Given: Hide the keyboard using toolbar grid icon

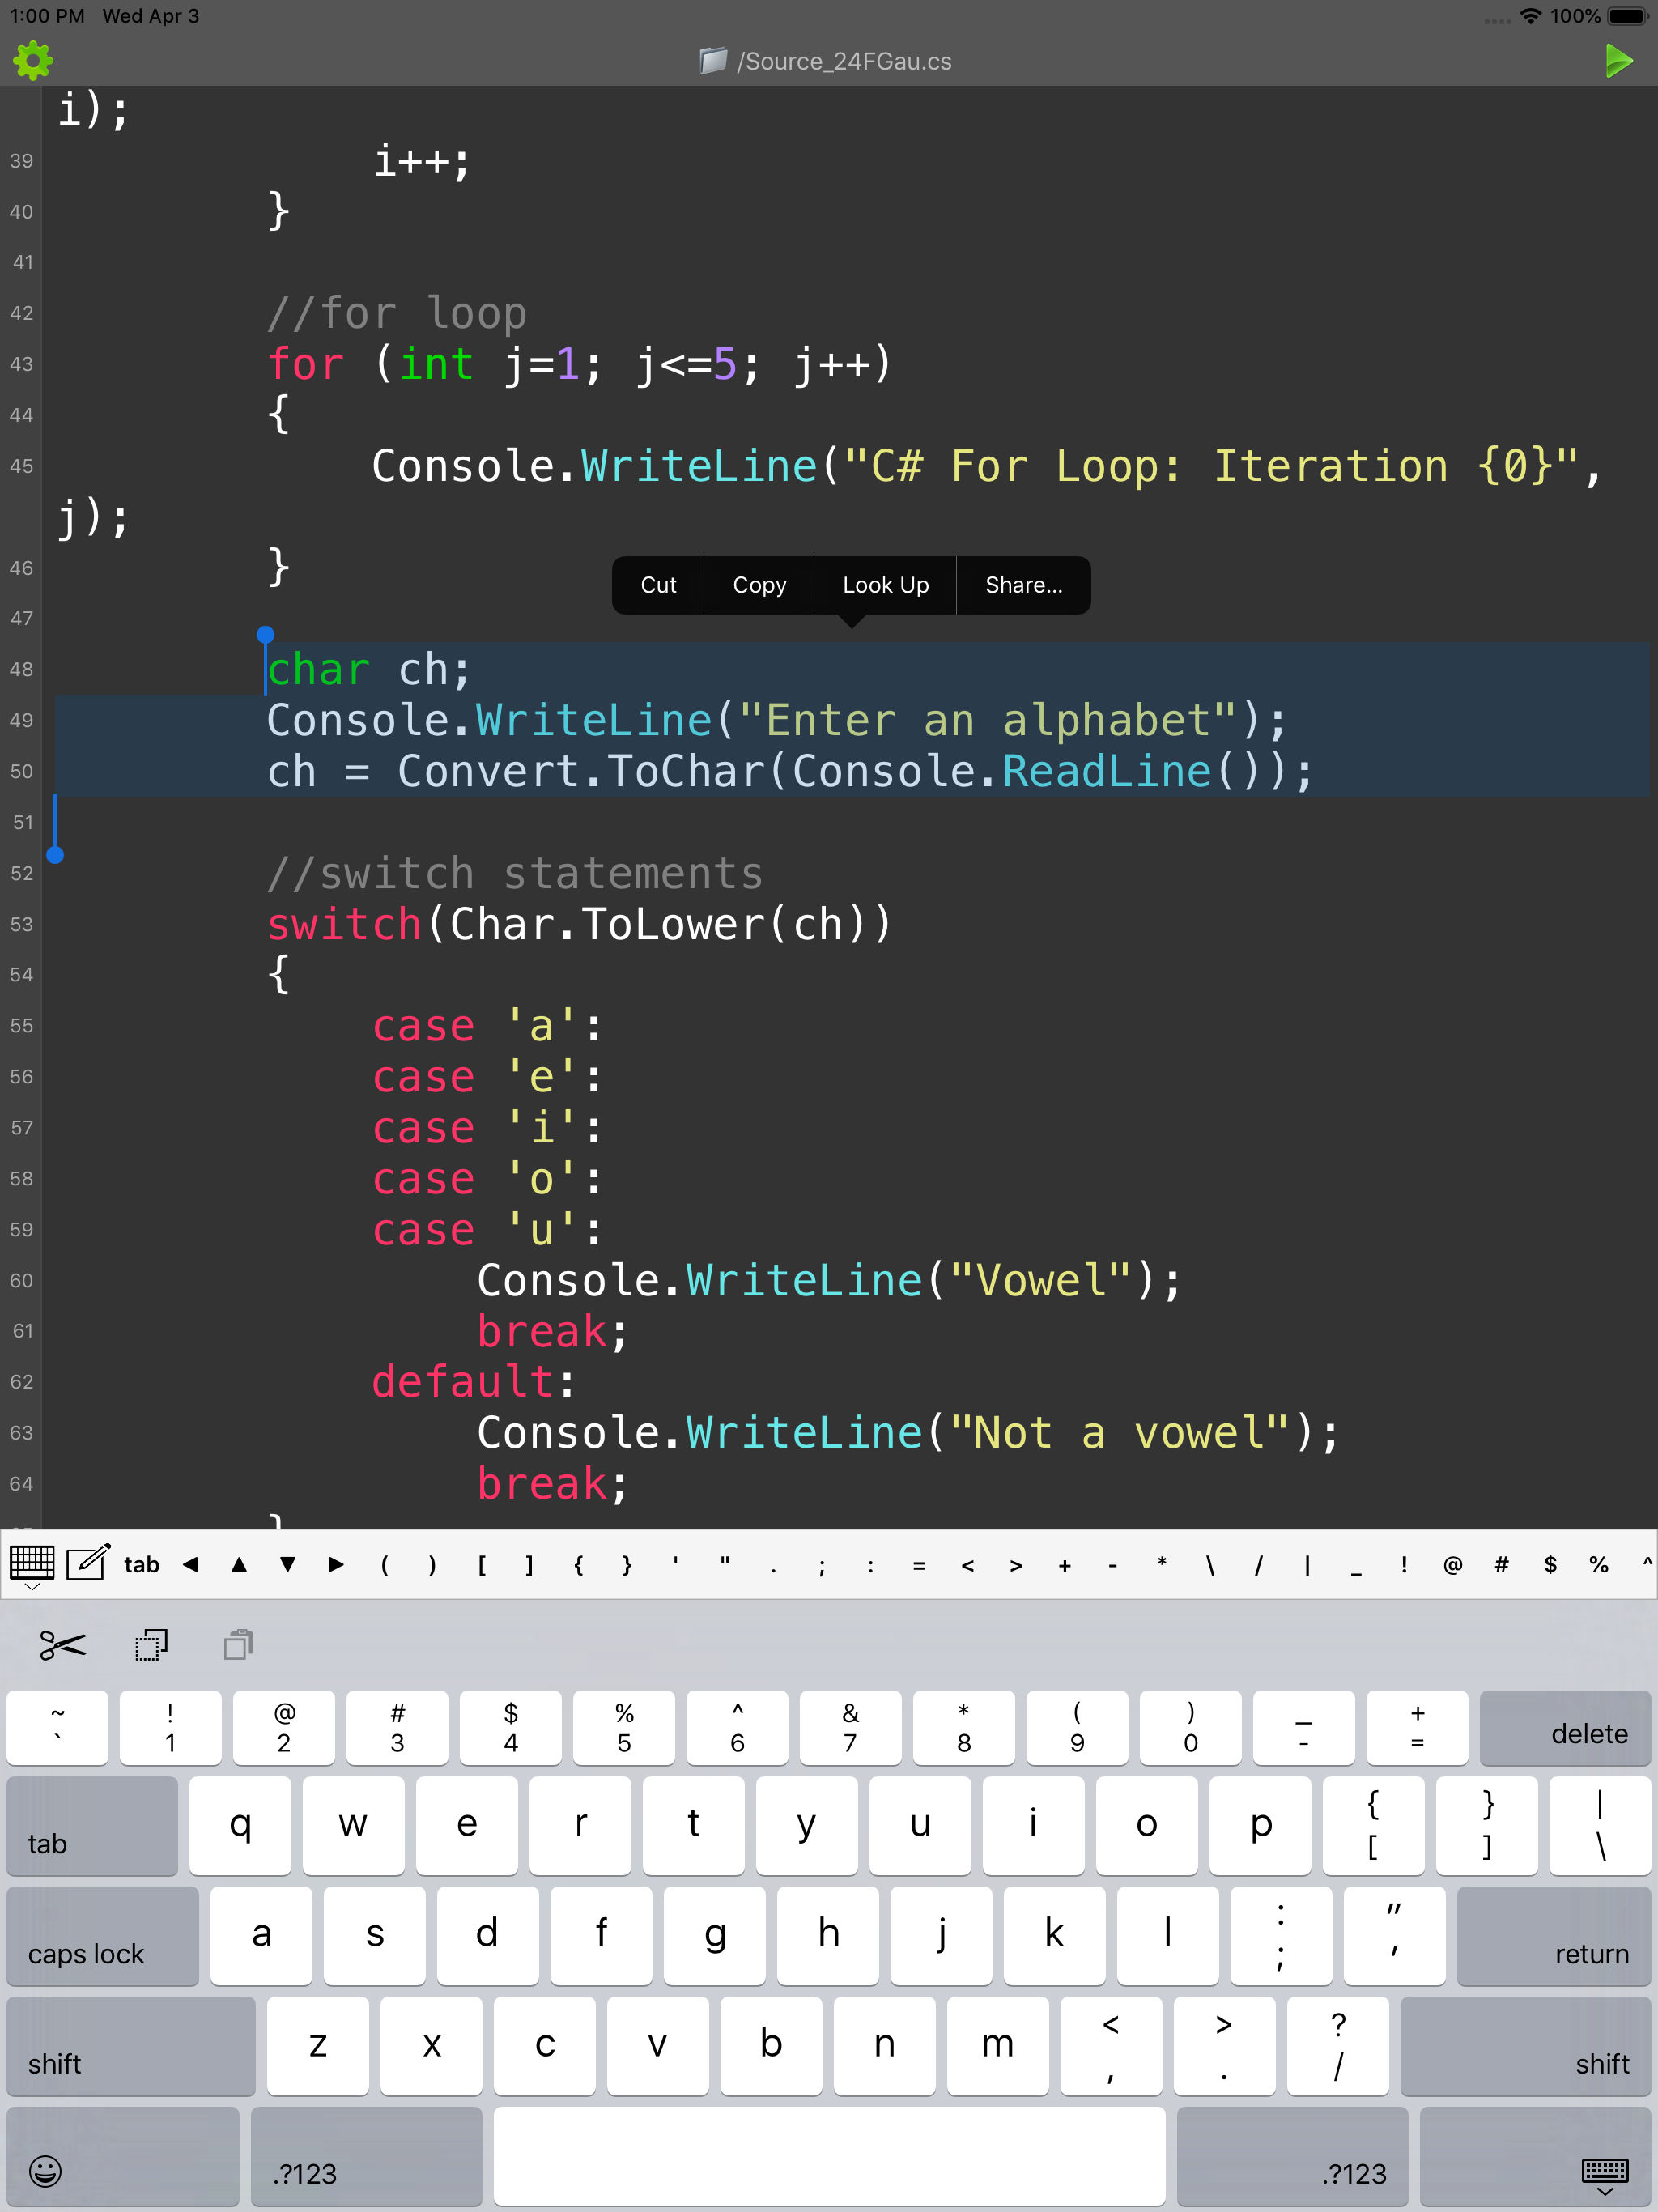Looking at the screenshot, I should tap(32, 1565).
